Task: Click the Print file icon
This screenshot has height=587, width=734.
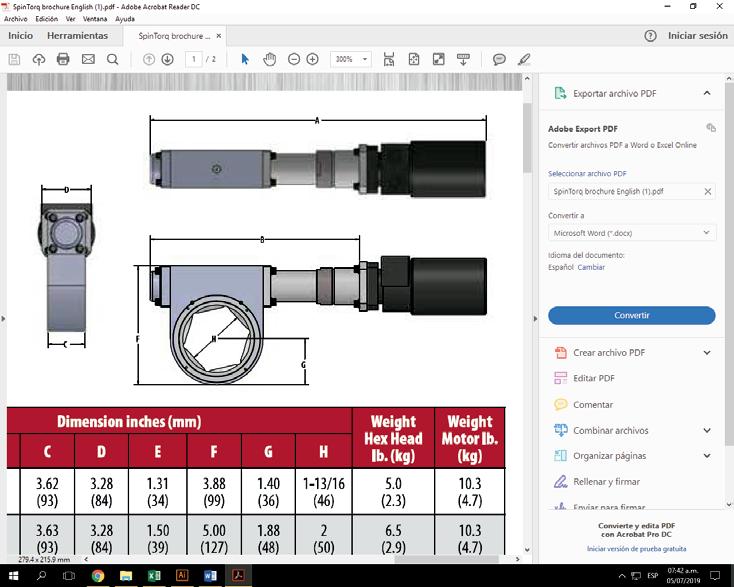Action: pos(63,59)
